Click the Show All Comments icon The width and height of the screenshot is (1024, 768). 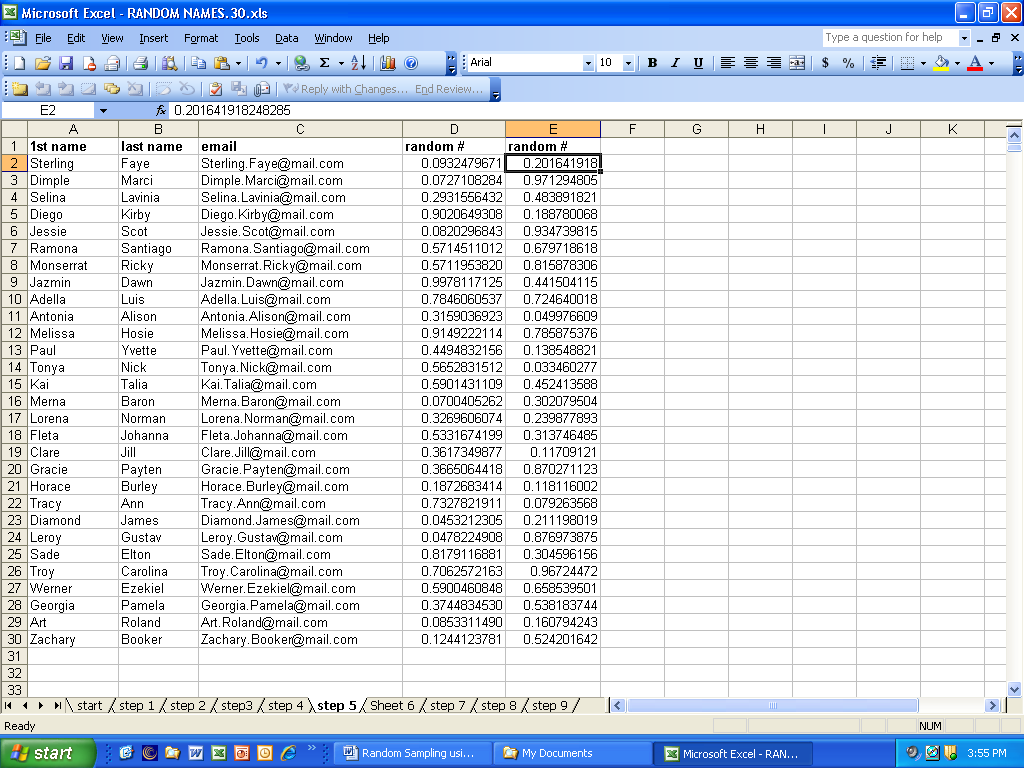112,89
